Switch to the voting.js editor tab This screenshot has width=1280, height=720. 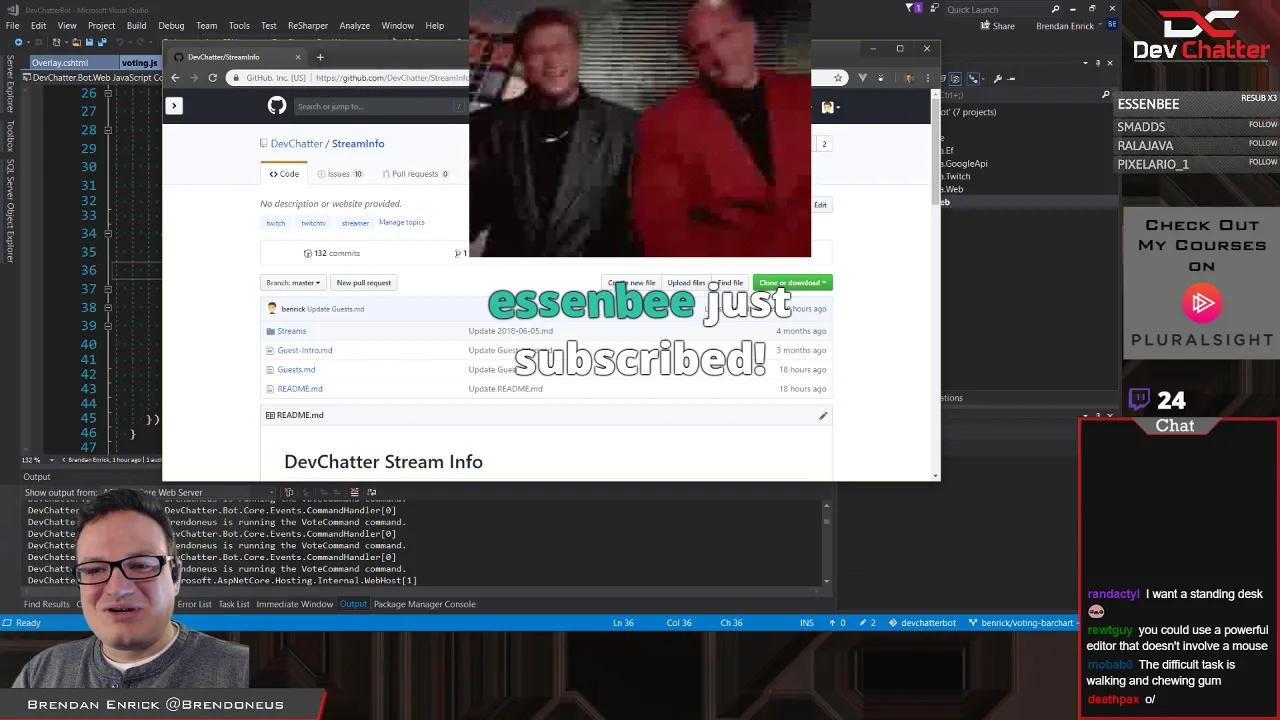coord(139,63)
